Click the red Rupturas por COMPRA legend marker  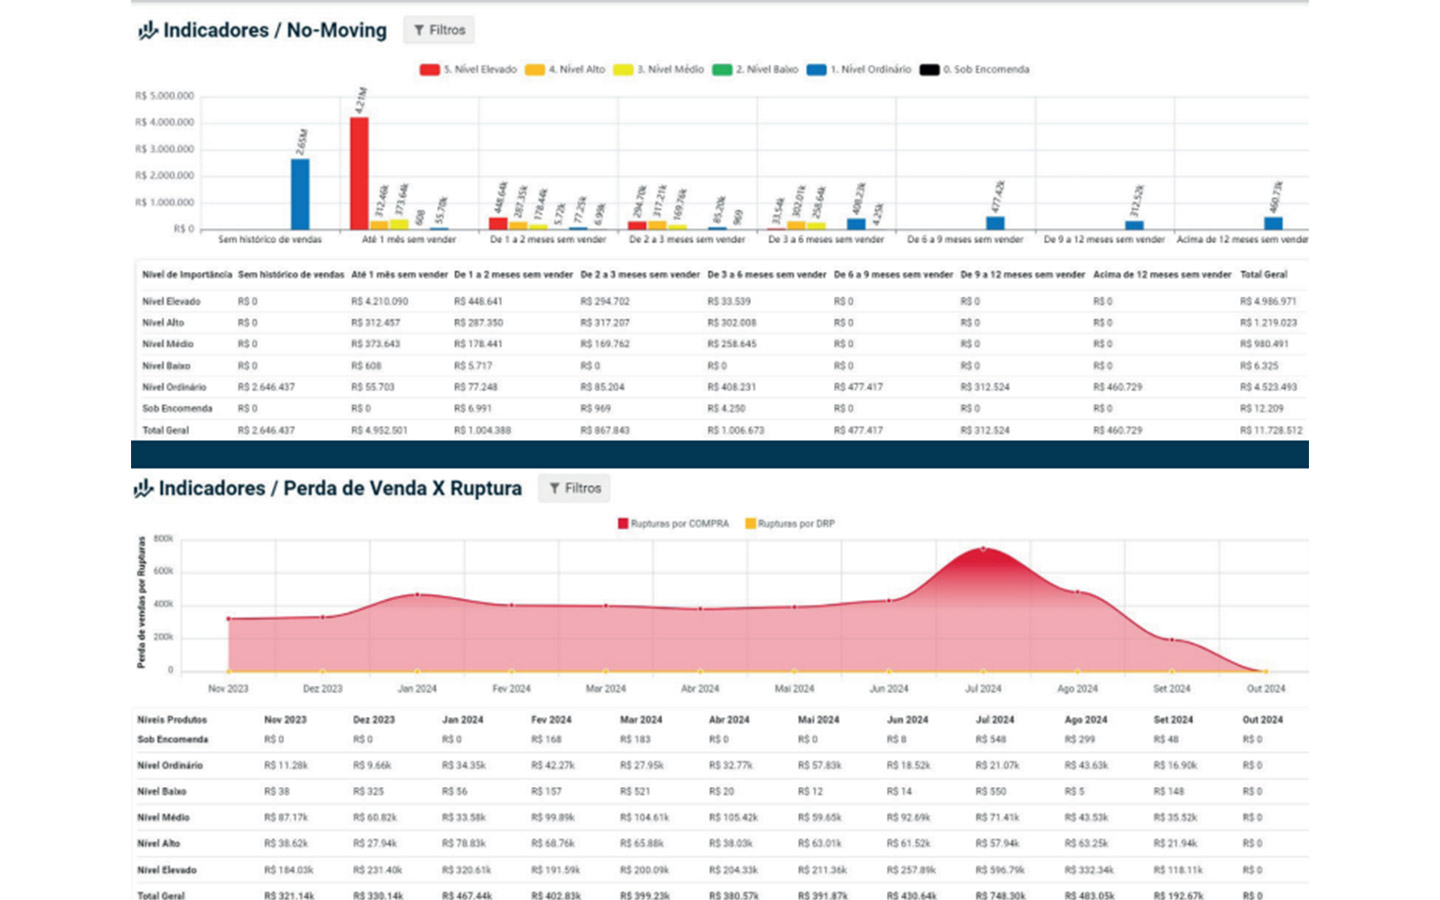(623, 524)
